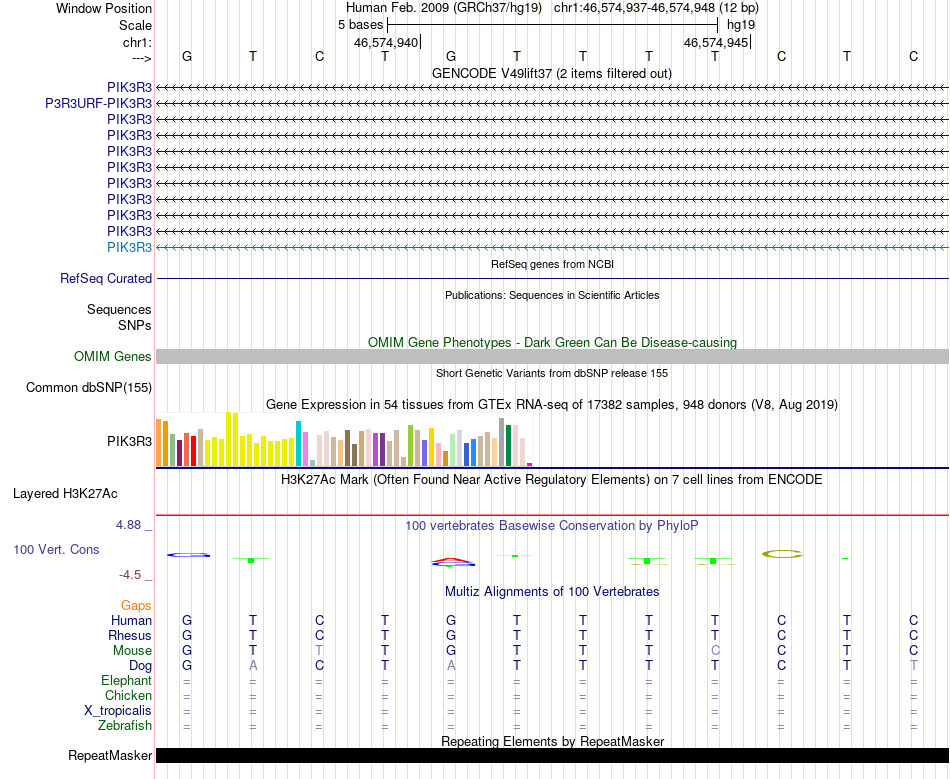Click the red-topped conservation logo glyph

(x=453, y=562)
